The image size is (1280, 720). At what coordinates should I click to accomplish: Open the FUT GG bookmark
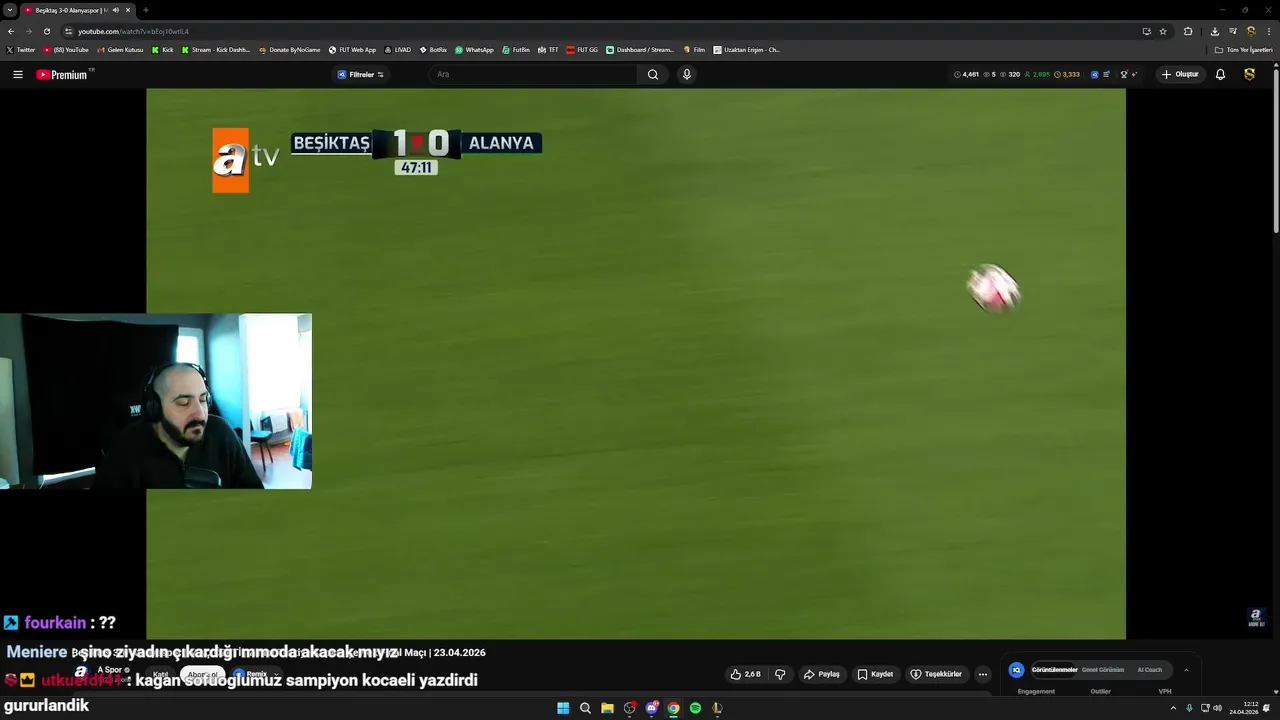pyautogui.click(x=582, y=49)
